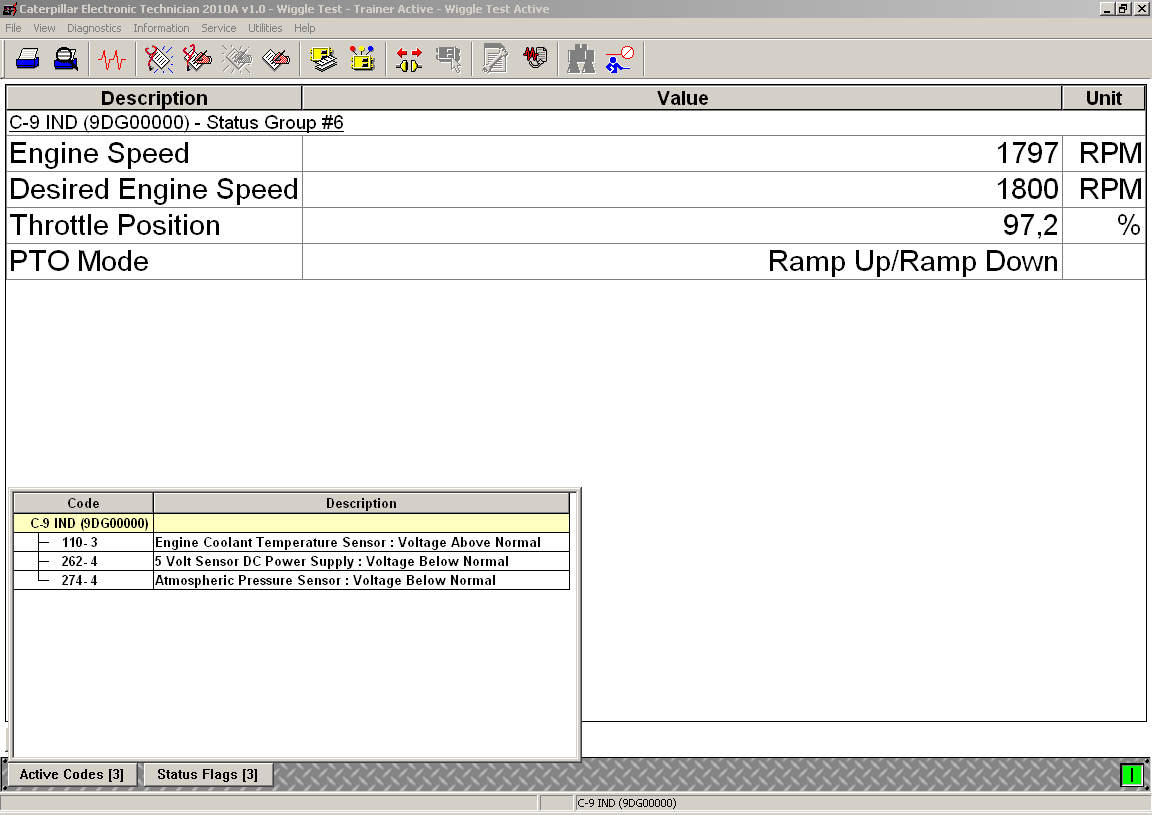The width and height of the screenshot is (1152, 815).
Task: Click the Description column header in status table
Action: pos(154,98)
